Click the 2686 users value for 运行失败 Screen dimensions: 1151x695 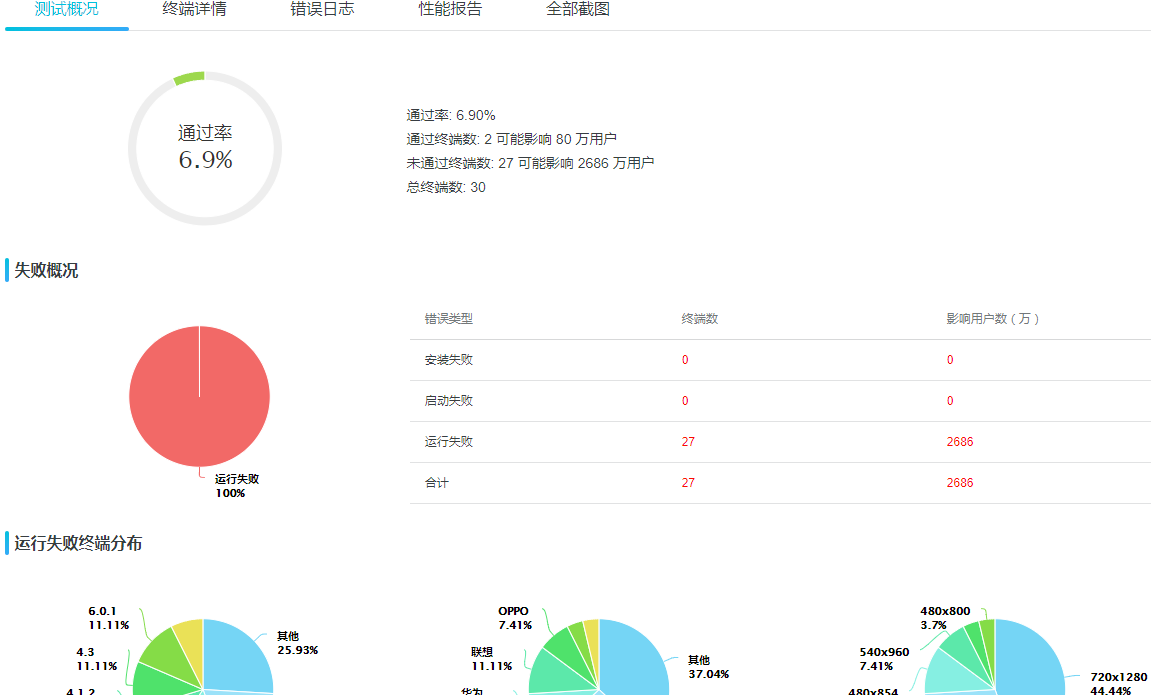click(959, 442)
